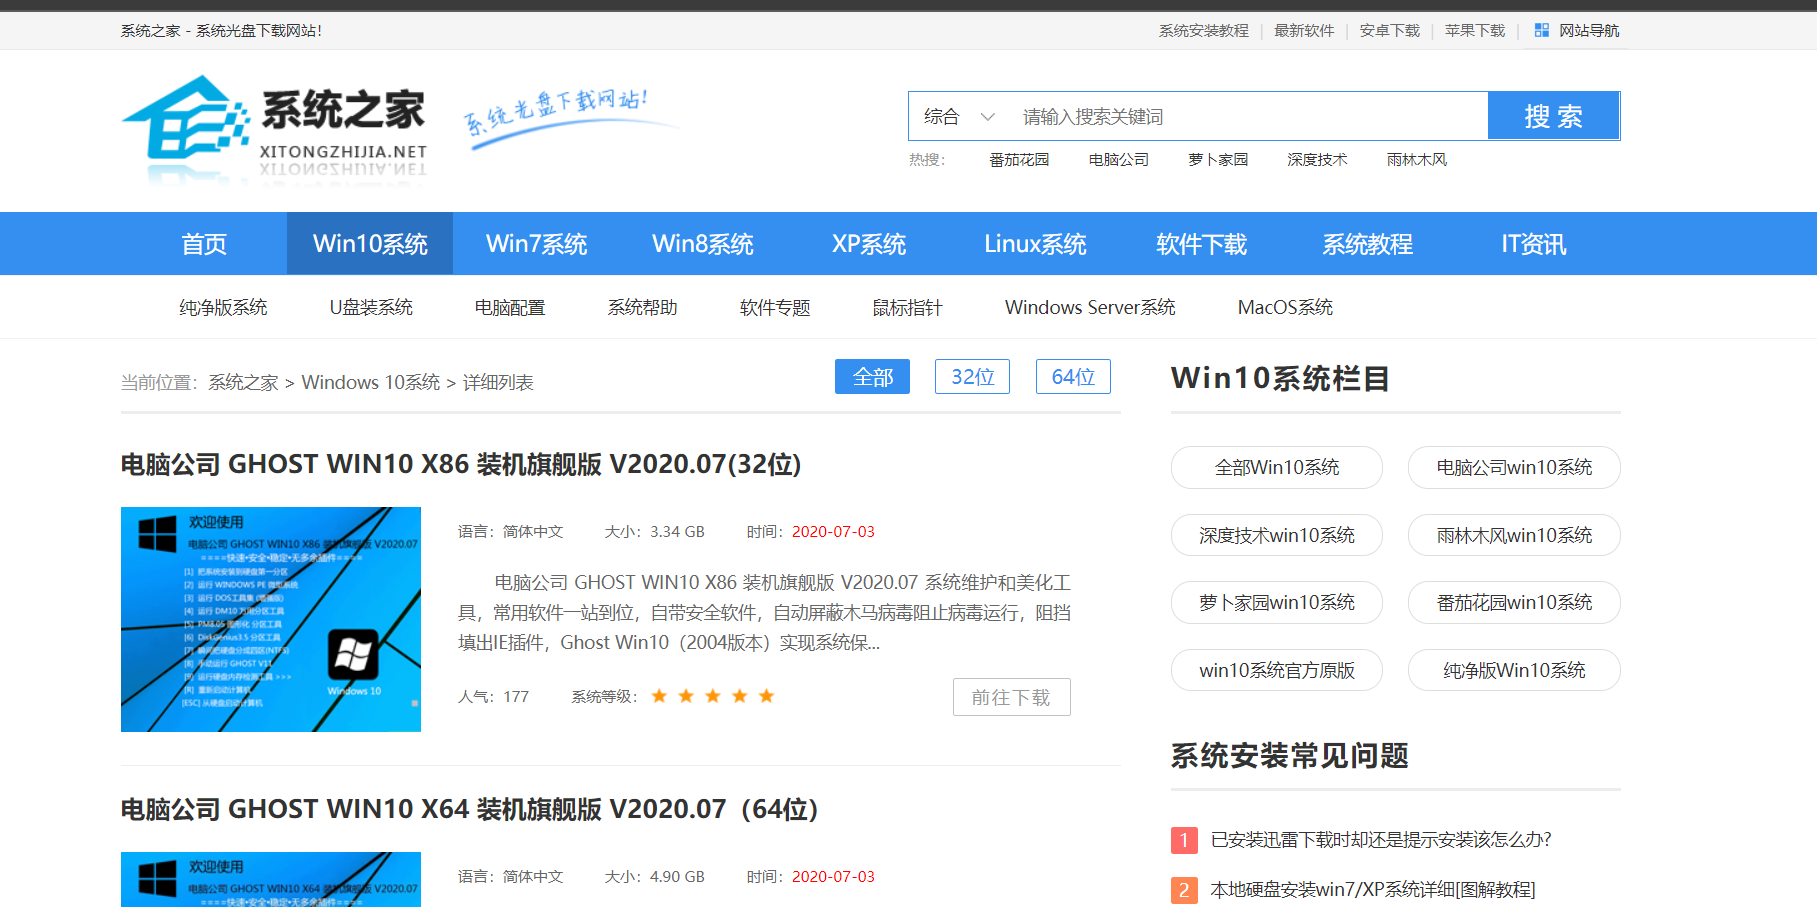Open 软件专题 sub-navigation link
The image size is (1817, 907).
[775, 308]
